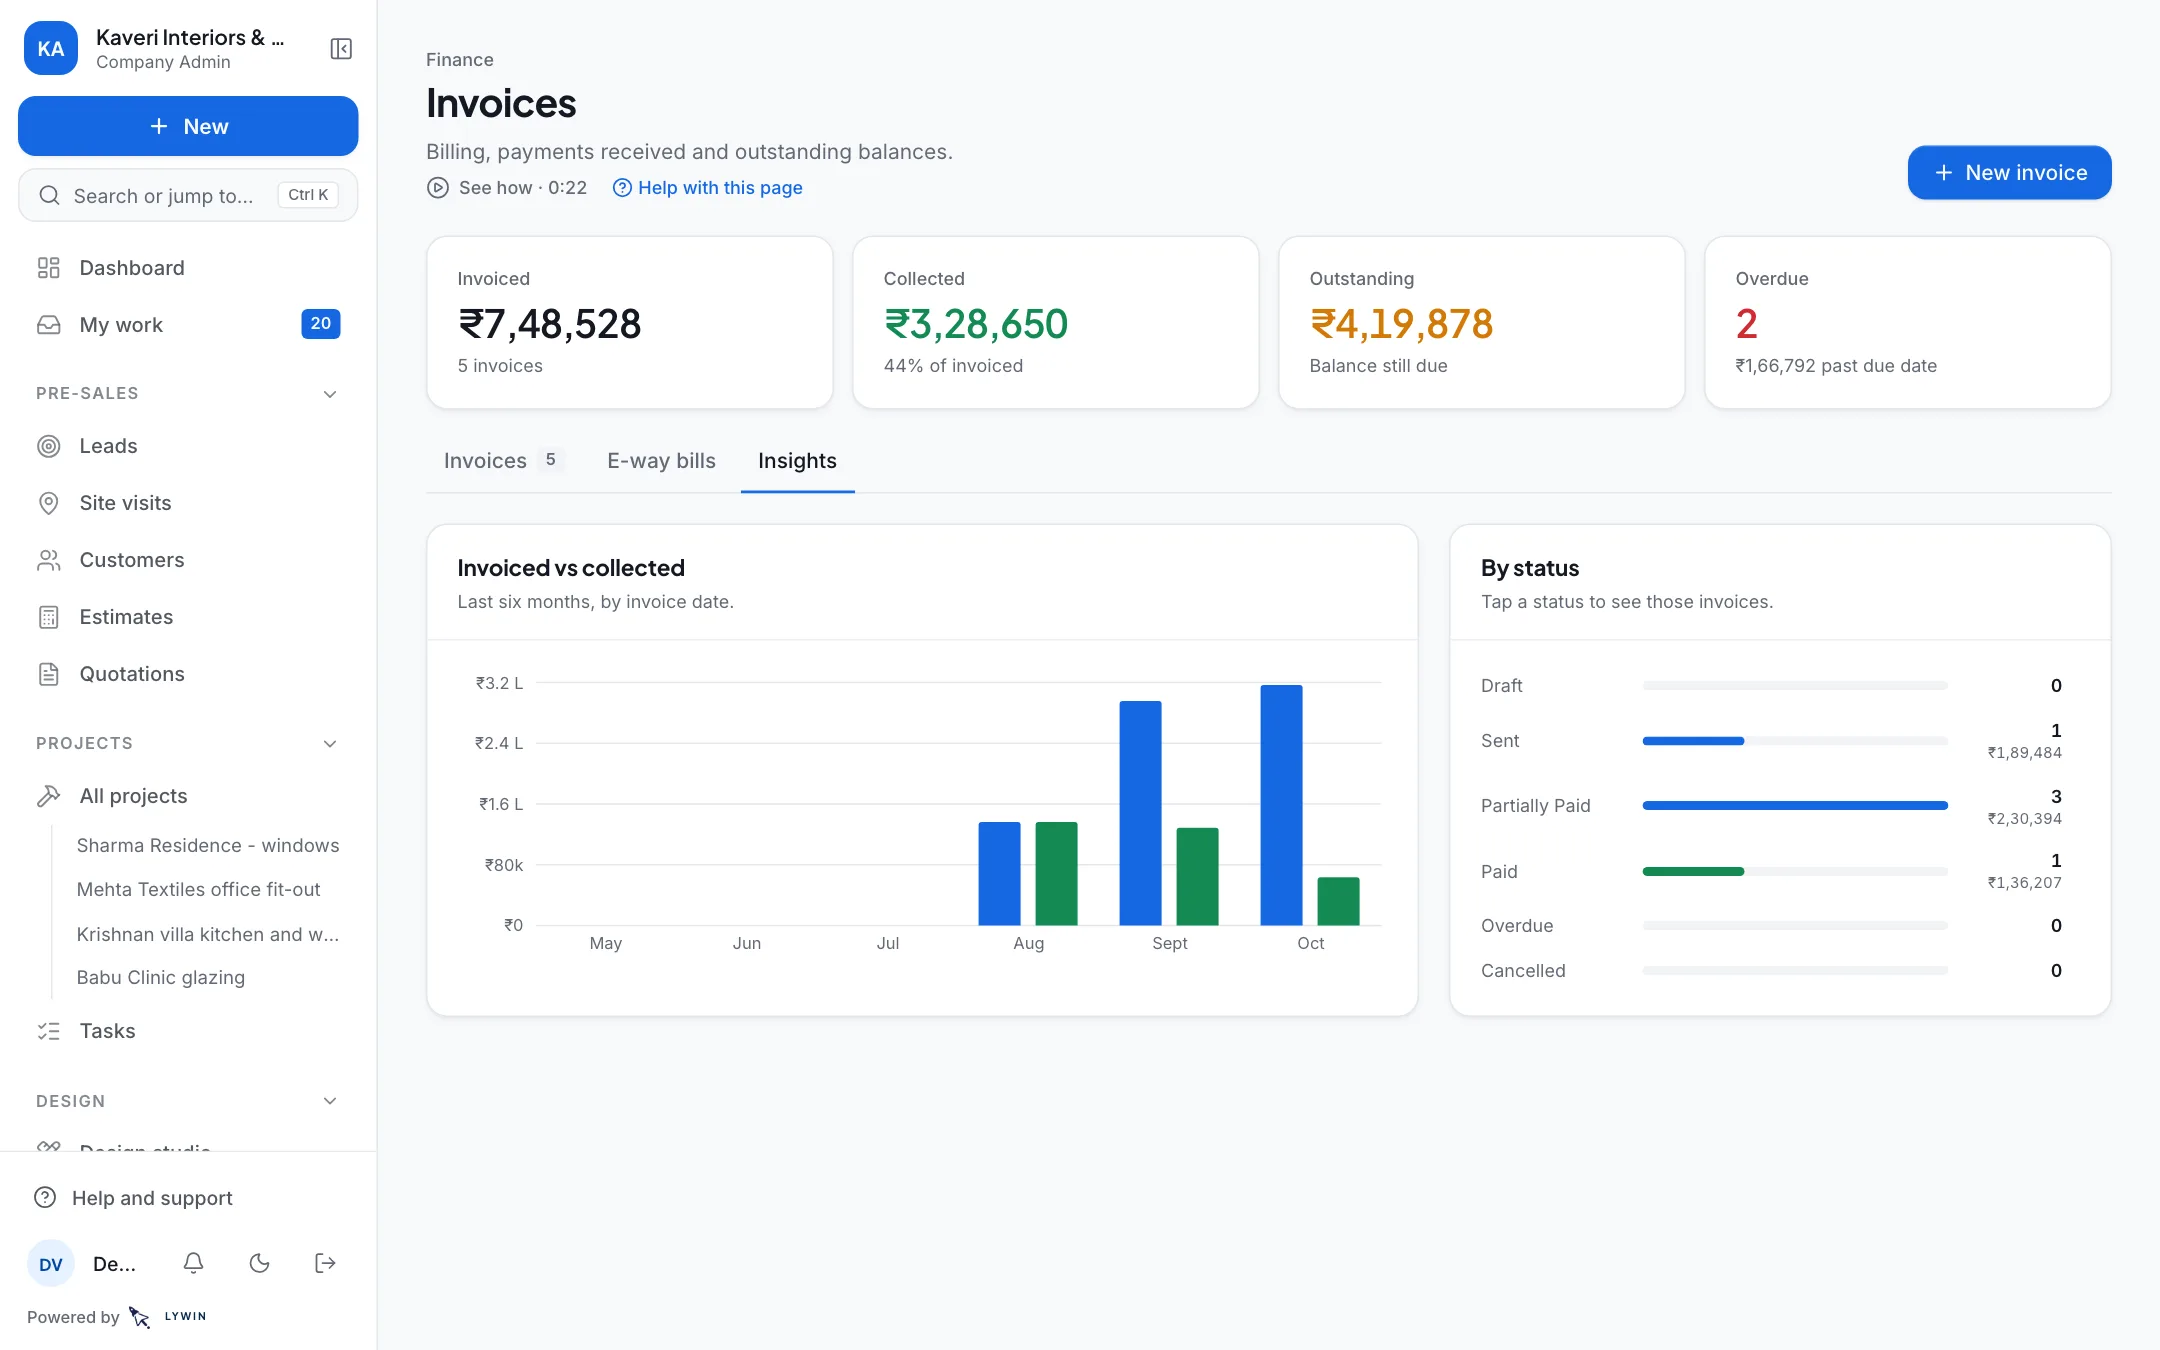Select the Cancelled status row

[x=1771, y=971]
